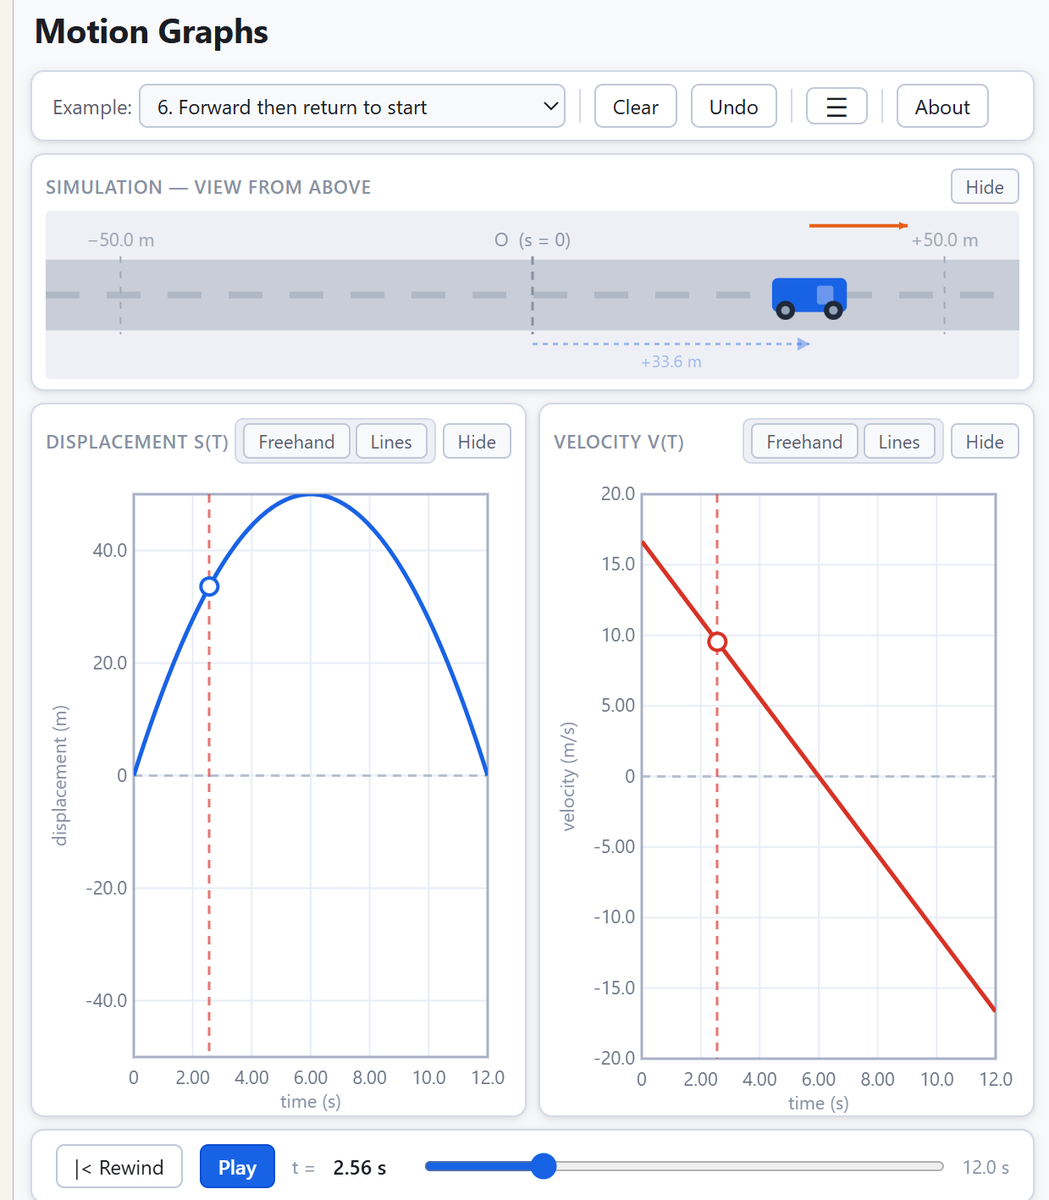This screenshot has height=1200, width=1049.
Task: Rewind the simulation to start
Action: (119, 1167)
